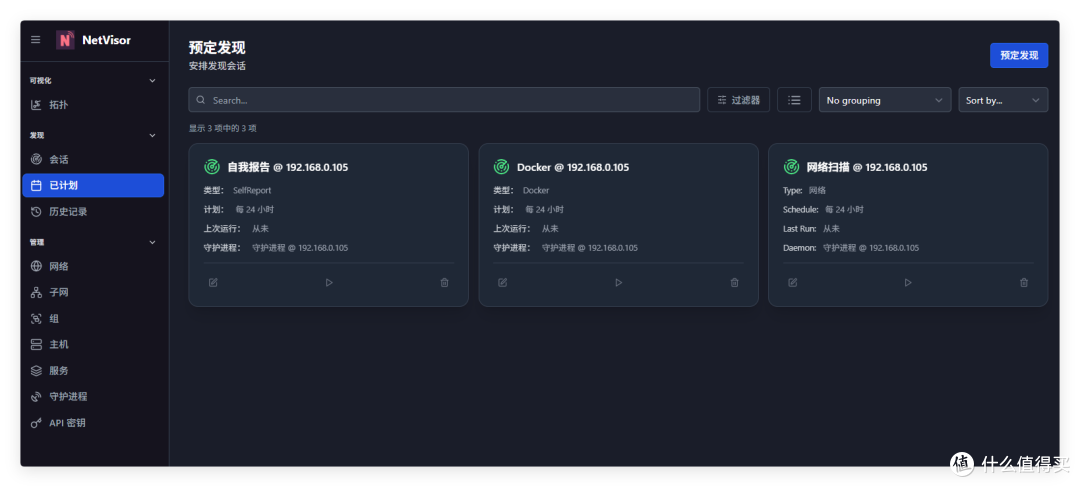Click the 网络扫描 @ 192.168.0.105 title
Image resolution: width=1080 pixels, height=487 pixels.
[x=866, y=167]
